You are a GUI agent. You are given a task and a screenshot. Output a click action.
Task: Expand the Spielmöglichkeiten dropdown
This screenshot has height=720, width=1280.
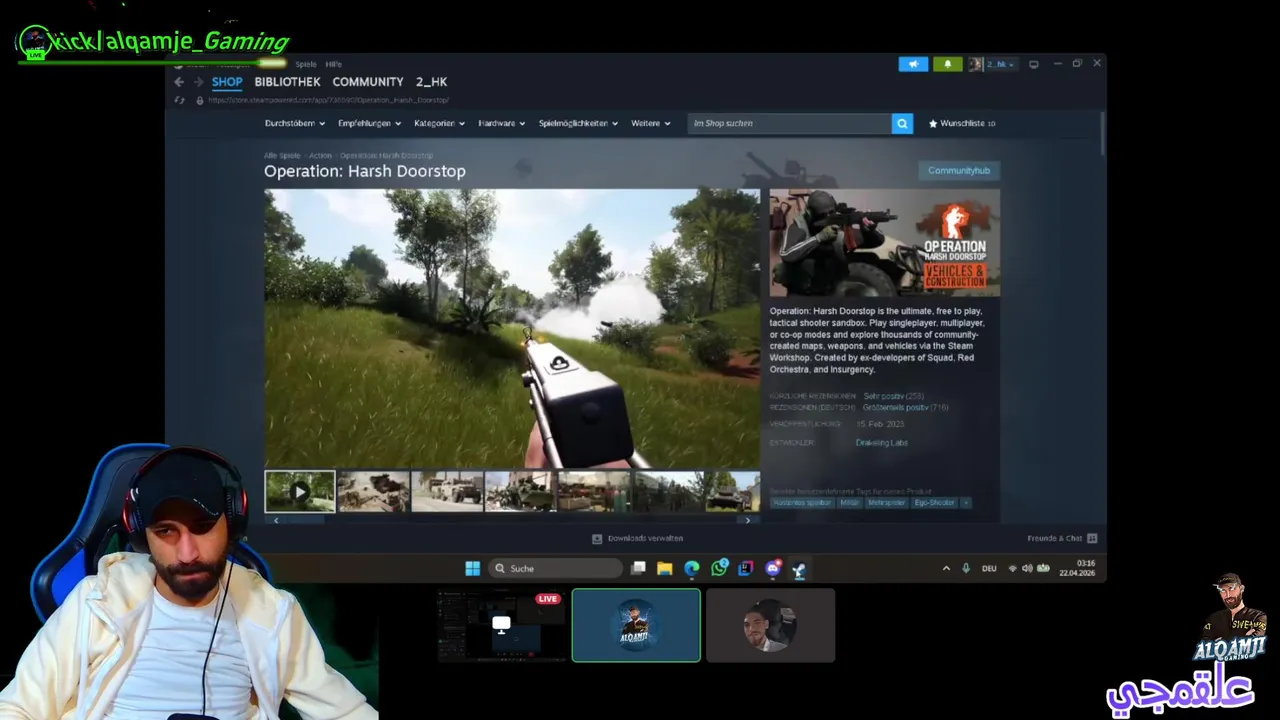tap(578, 123)
